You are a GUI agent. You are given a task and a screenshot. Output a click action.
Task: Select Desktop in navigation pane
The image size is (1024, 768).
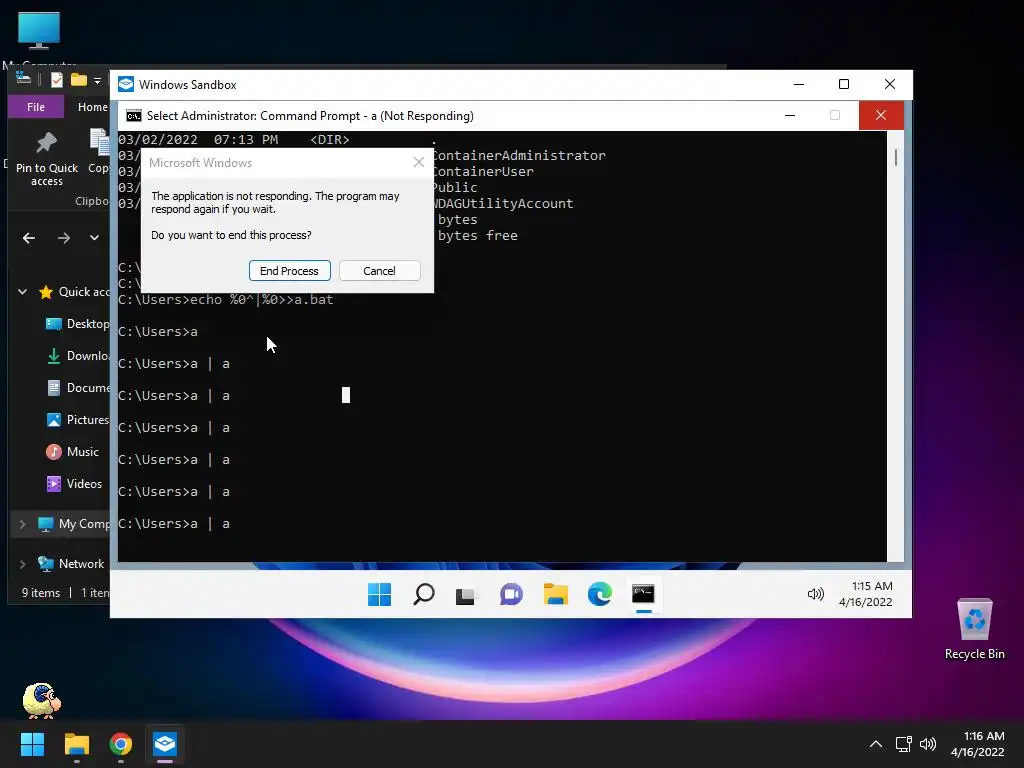(78, 324)
